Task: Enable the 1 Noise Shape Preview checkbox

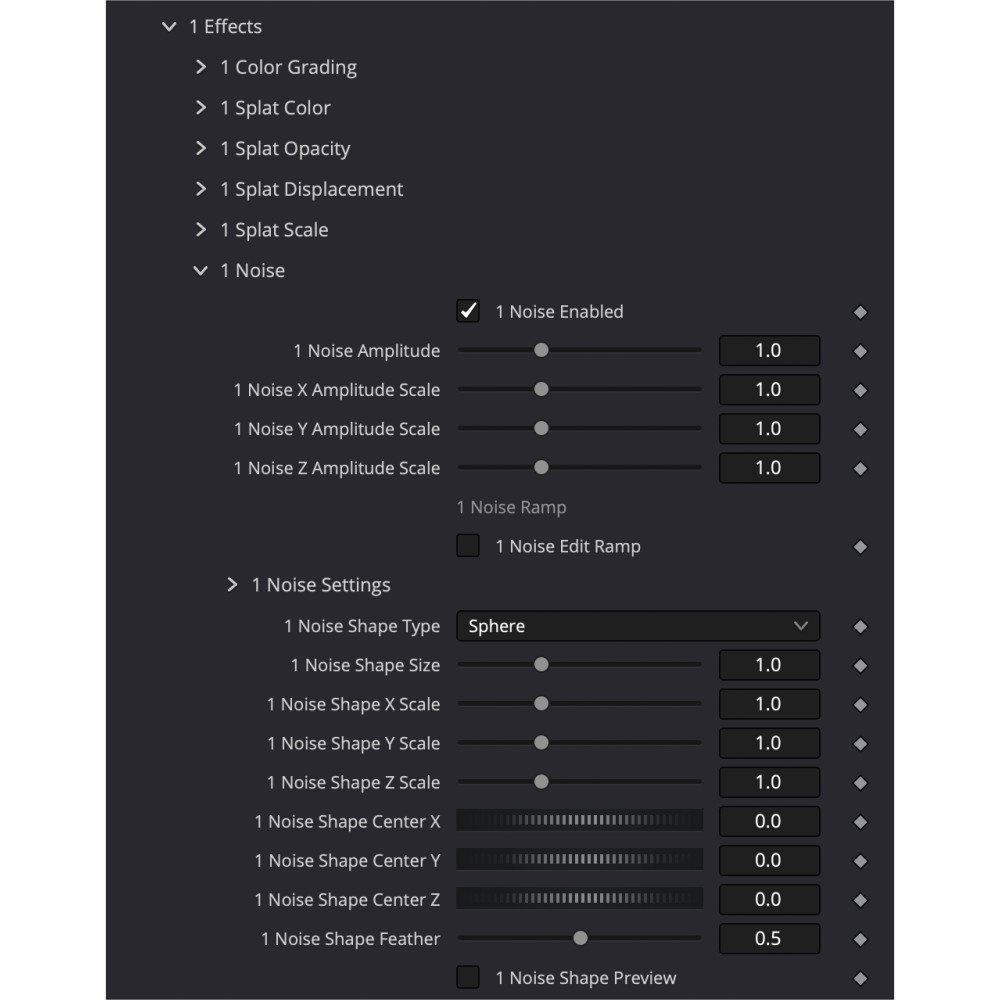Action: [468, 977]
